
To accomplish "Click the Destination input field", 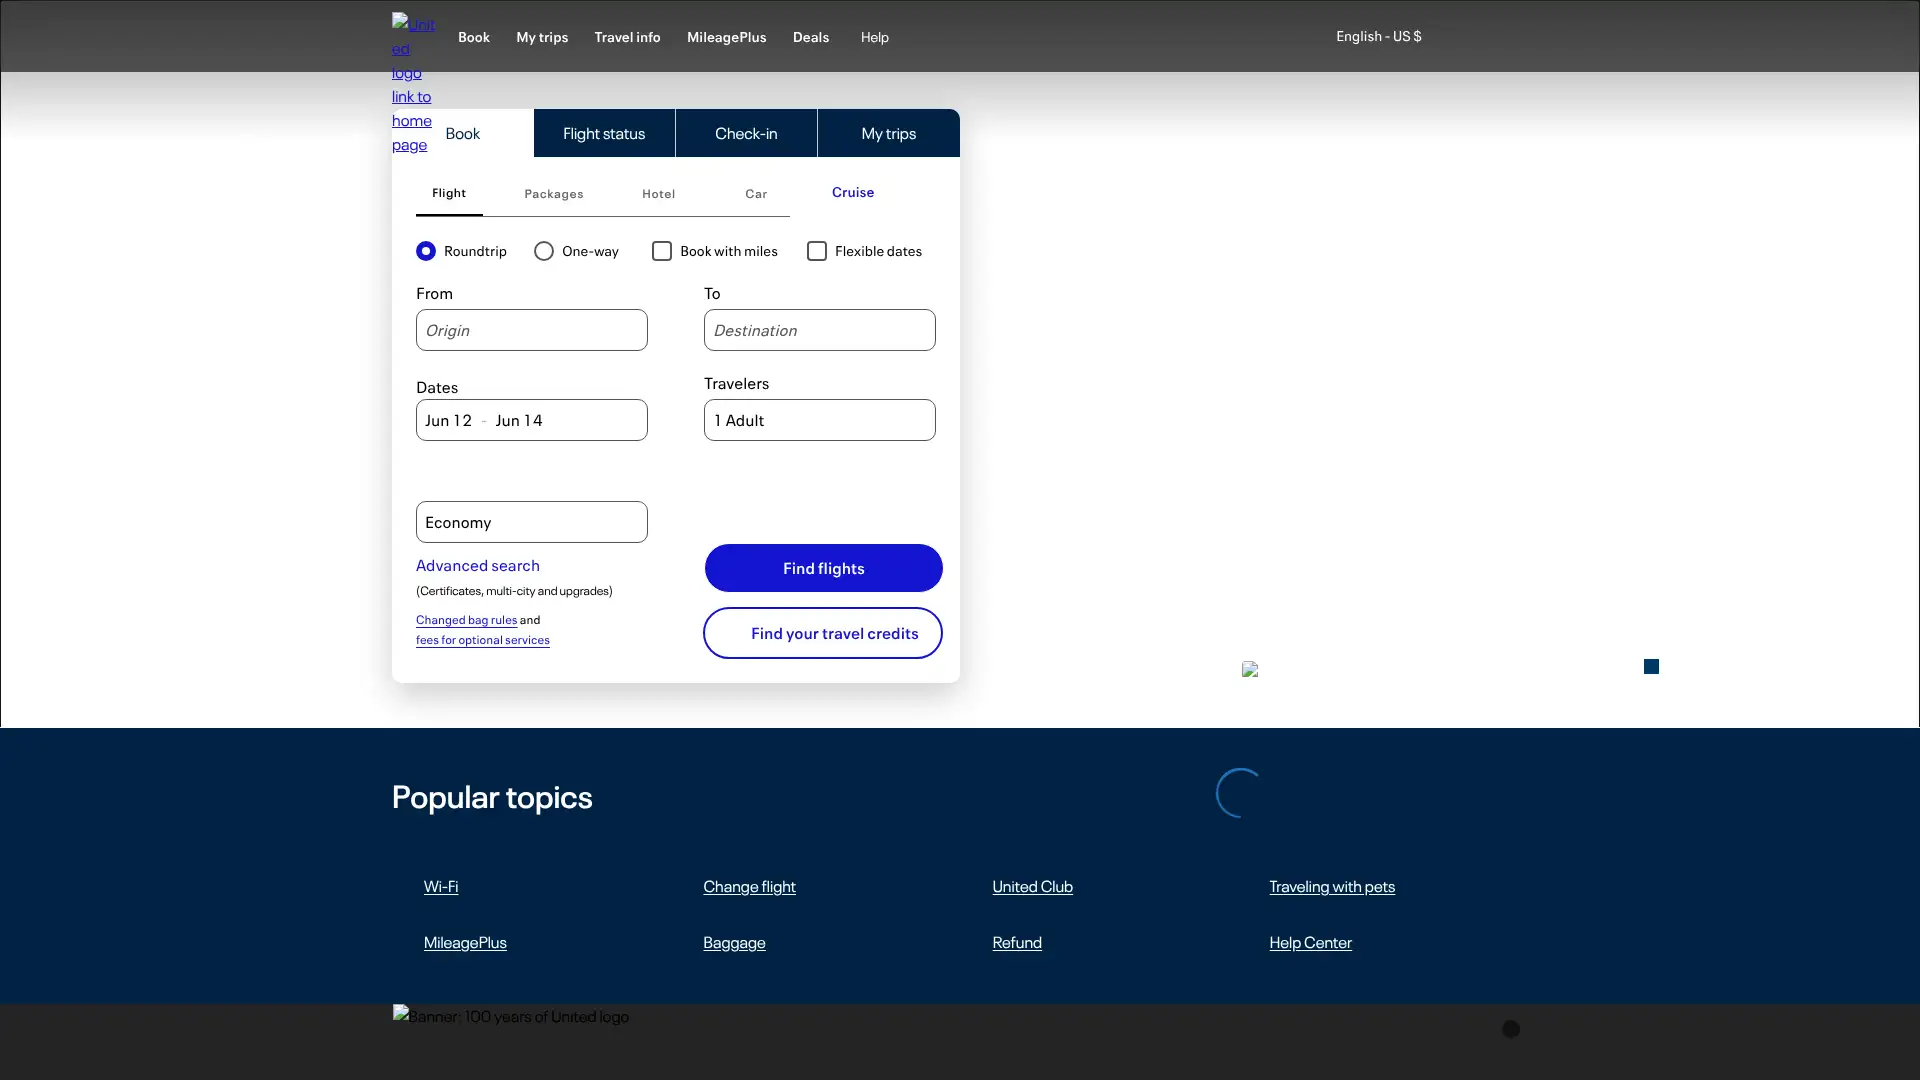I will click(x=820, y=330).
